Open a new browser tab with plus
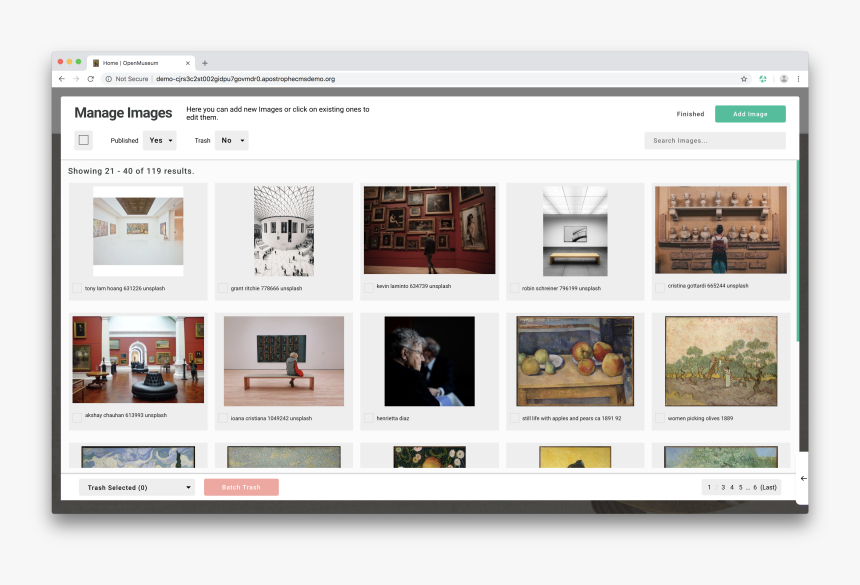The image size is (860, 585). 205,63
